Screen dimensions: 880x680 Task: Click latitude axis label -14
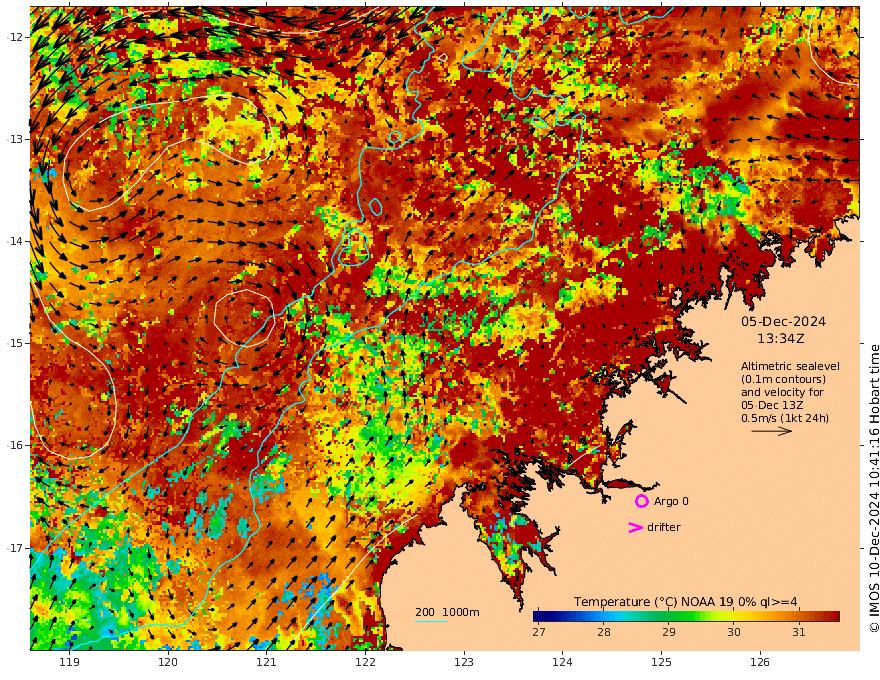[15, 241]
